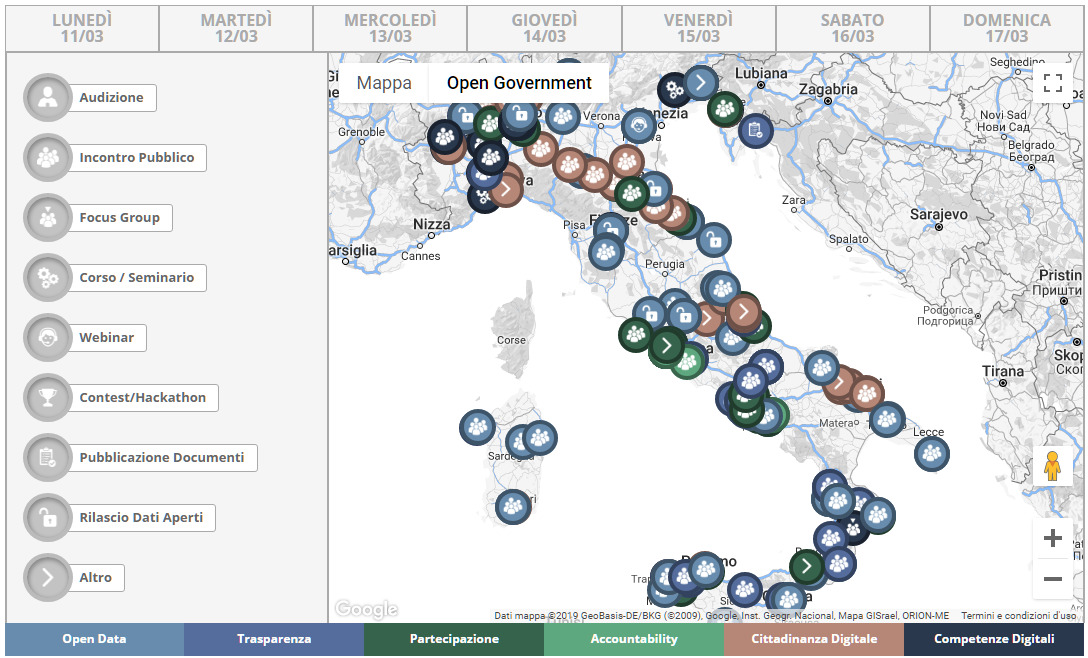1088x658 pixels.
Task: Open the Giovedì 14/03 tab
Action: click(x=545, y=28)
